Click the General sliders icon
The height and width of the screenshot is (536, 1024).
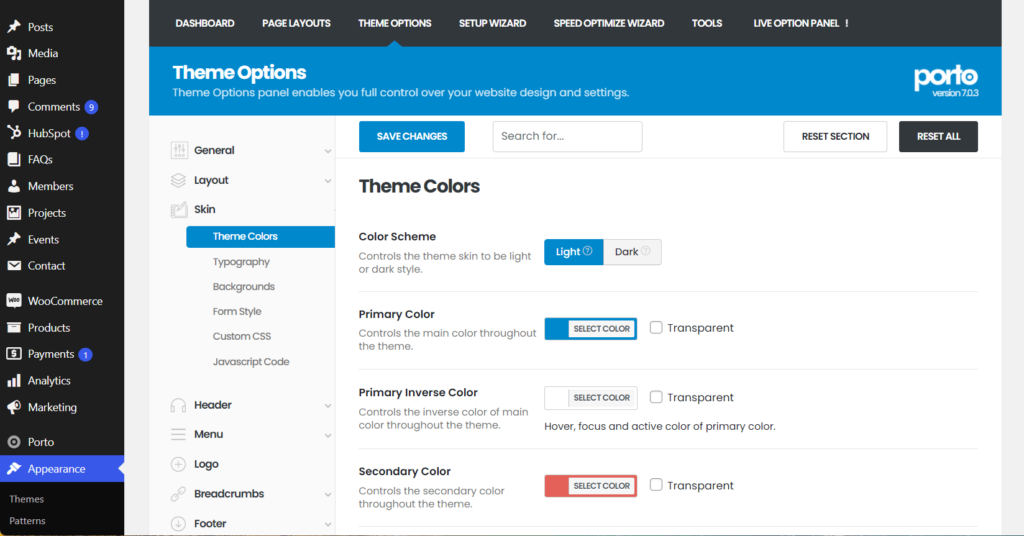tap(179, 150)
